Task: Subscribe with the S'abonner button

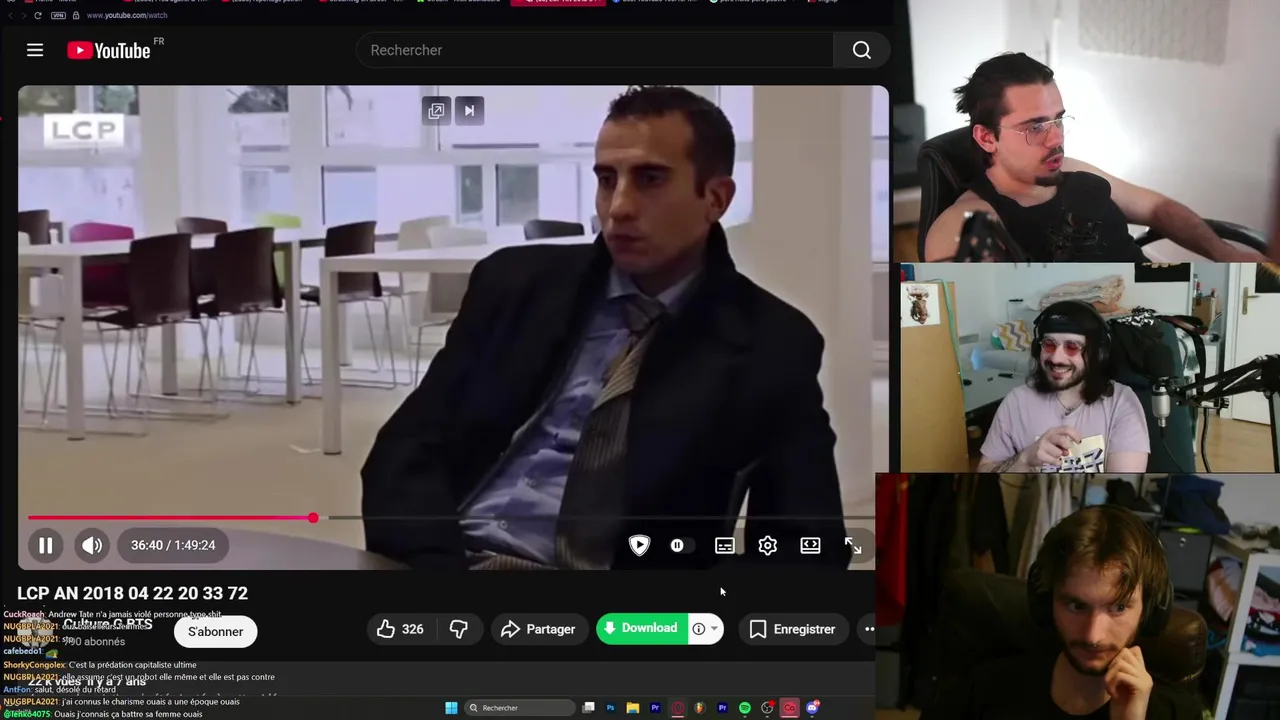Action: tap(215, 631)
